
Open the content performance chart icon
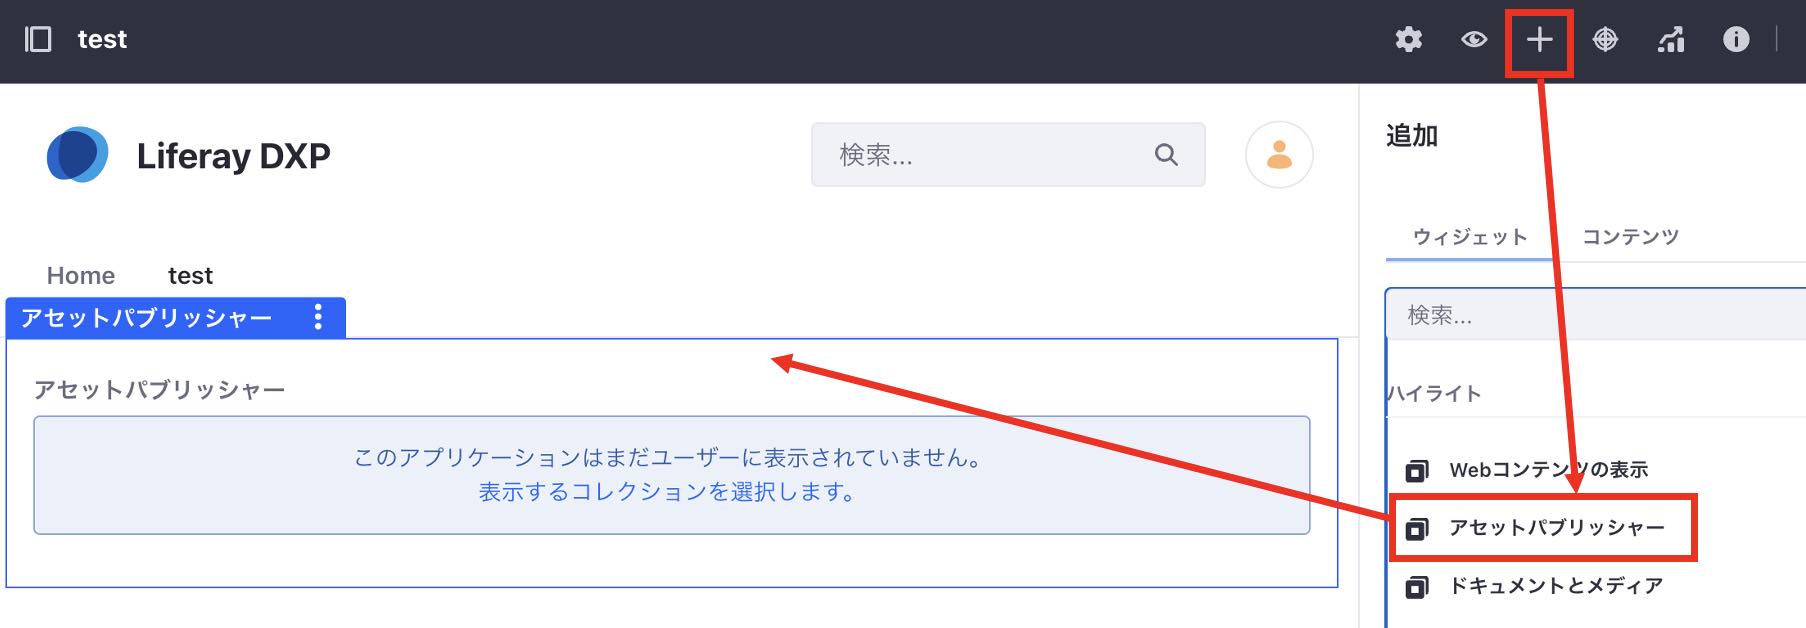click(x=1670, y=39)
